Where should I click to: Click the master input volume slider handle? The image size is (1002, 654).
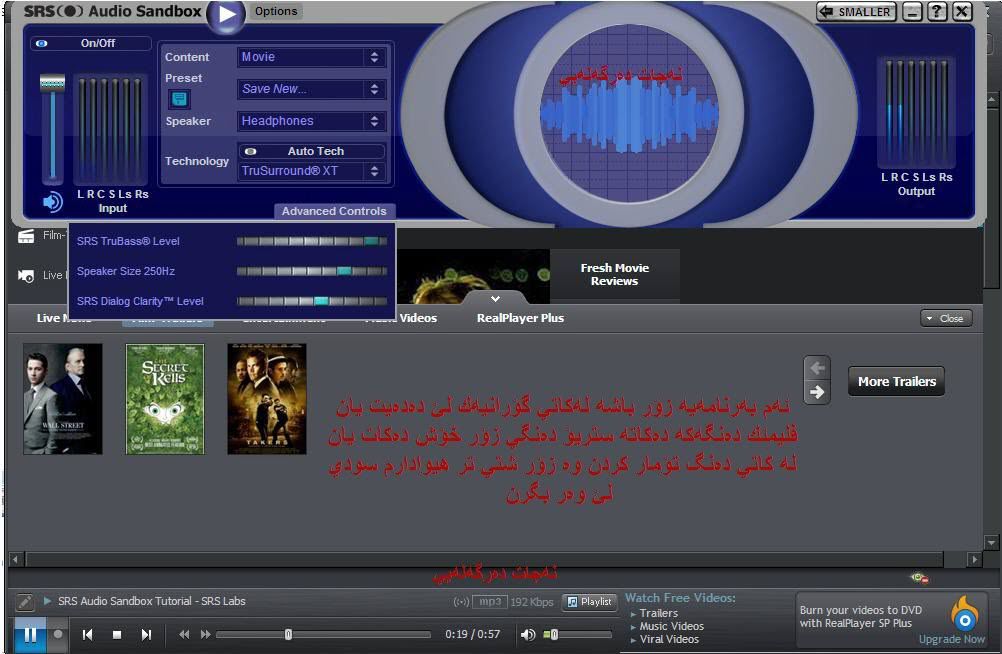(52, 83)
